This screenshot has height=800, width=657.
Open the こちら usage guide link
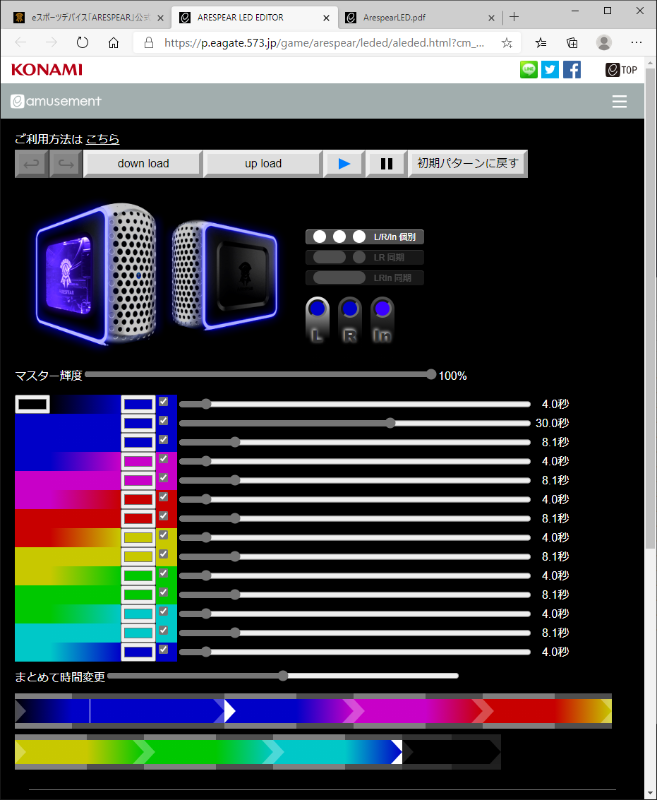[103, 139]
